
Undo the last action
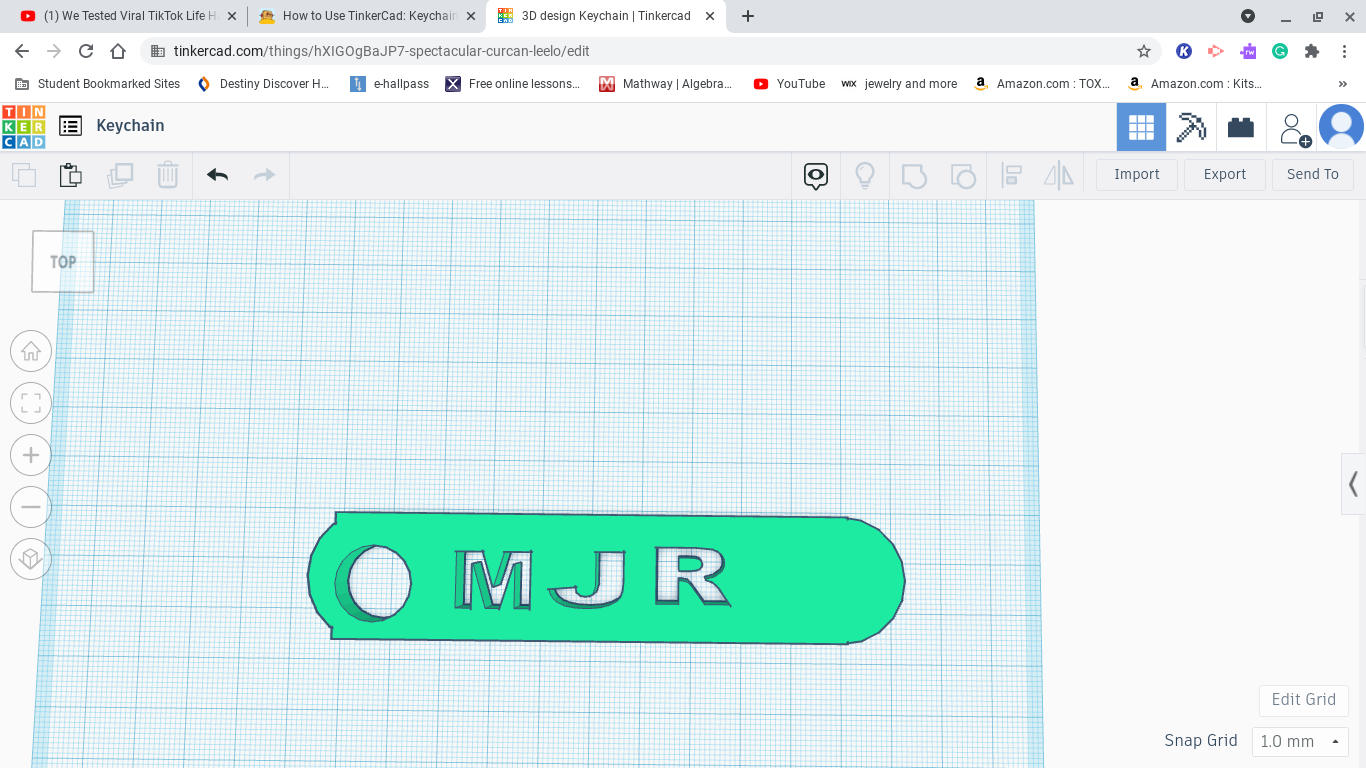pyautogui.click(x=216, y=174)
